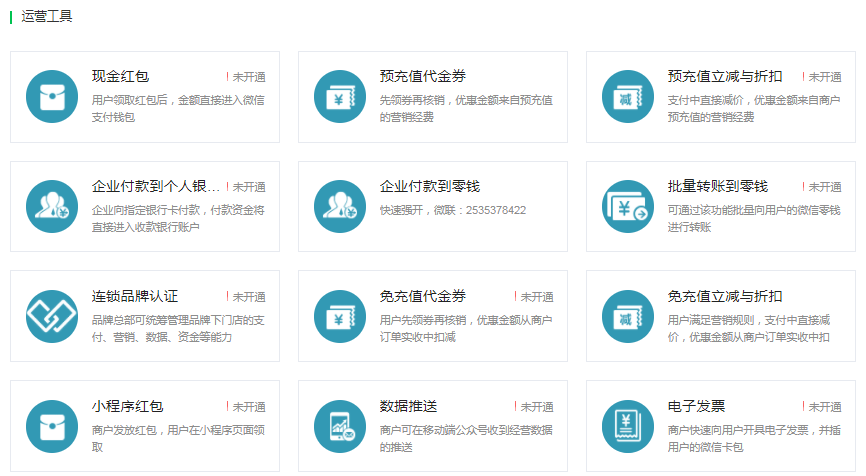
Task: Click description 商户发放红包，用户在小程序页面领取
Action: [178, 438]
